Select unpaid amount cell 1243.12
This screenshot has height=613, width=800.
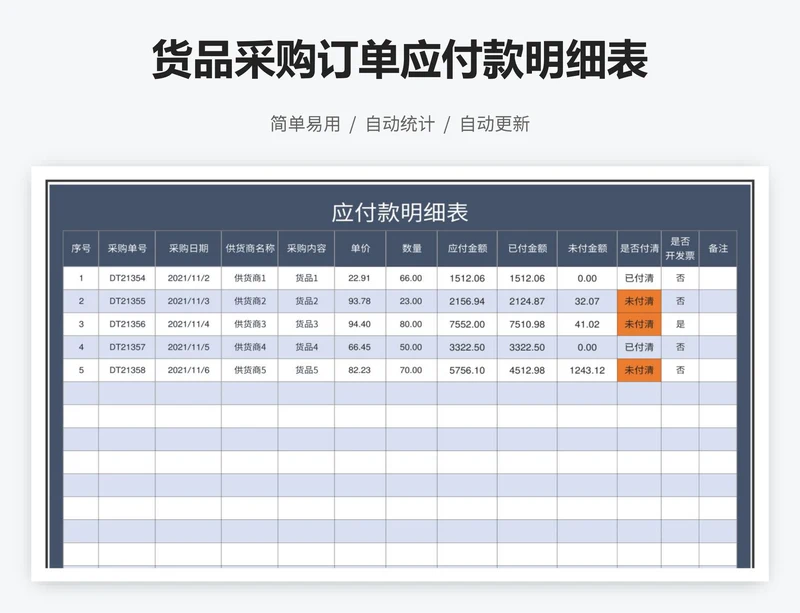click(587, 370)
